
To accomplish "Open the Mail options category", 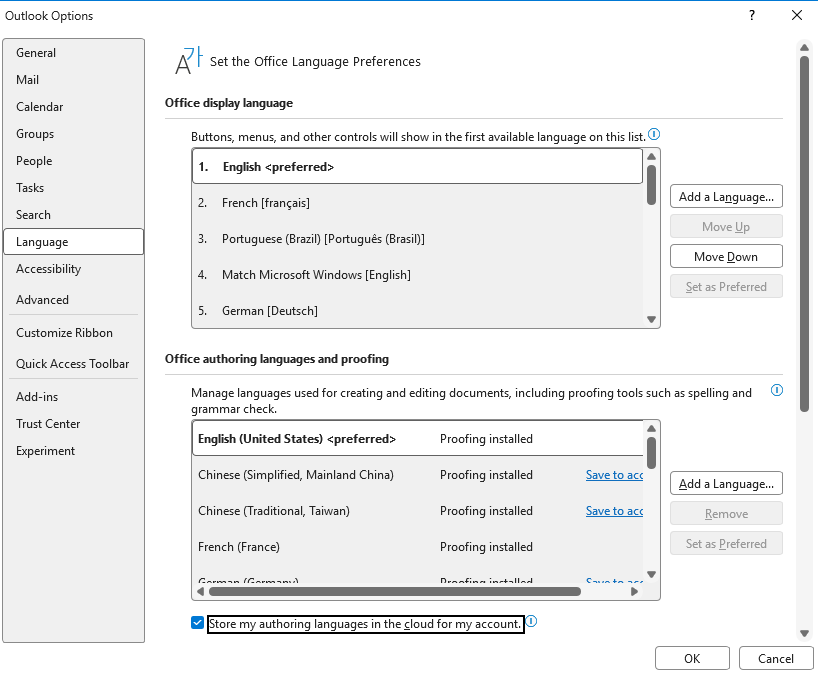I will tap(74, 80).
